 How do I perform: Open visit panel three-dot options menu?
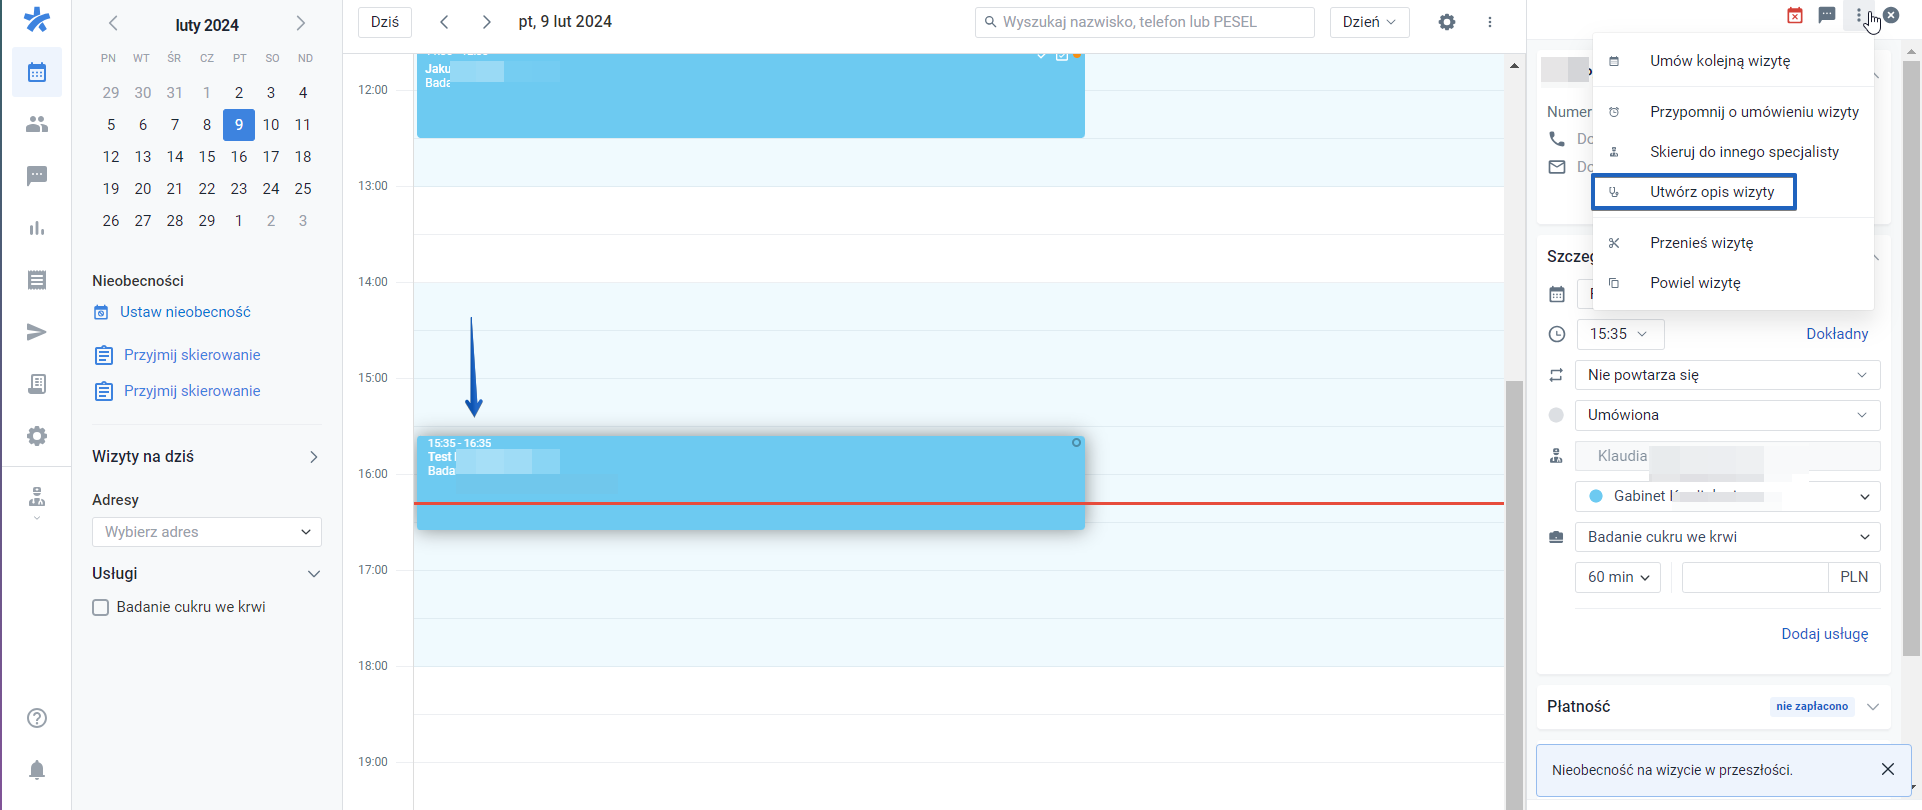(1860, 15)
